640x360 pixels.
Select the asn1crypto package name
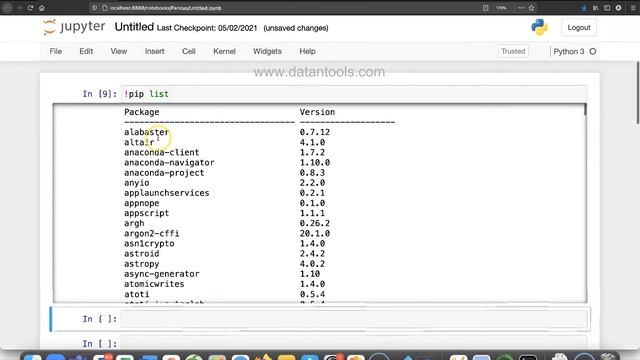coord(149,243)
